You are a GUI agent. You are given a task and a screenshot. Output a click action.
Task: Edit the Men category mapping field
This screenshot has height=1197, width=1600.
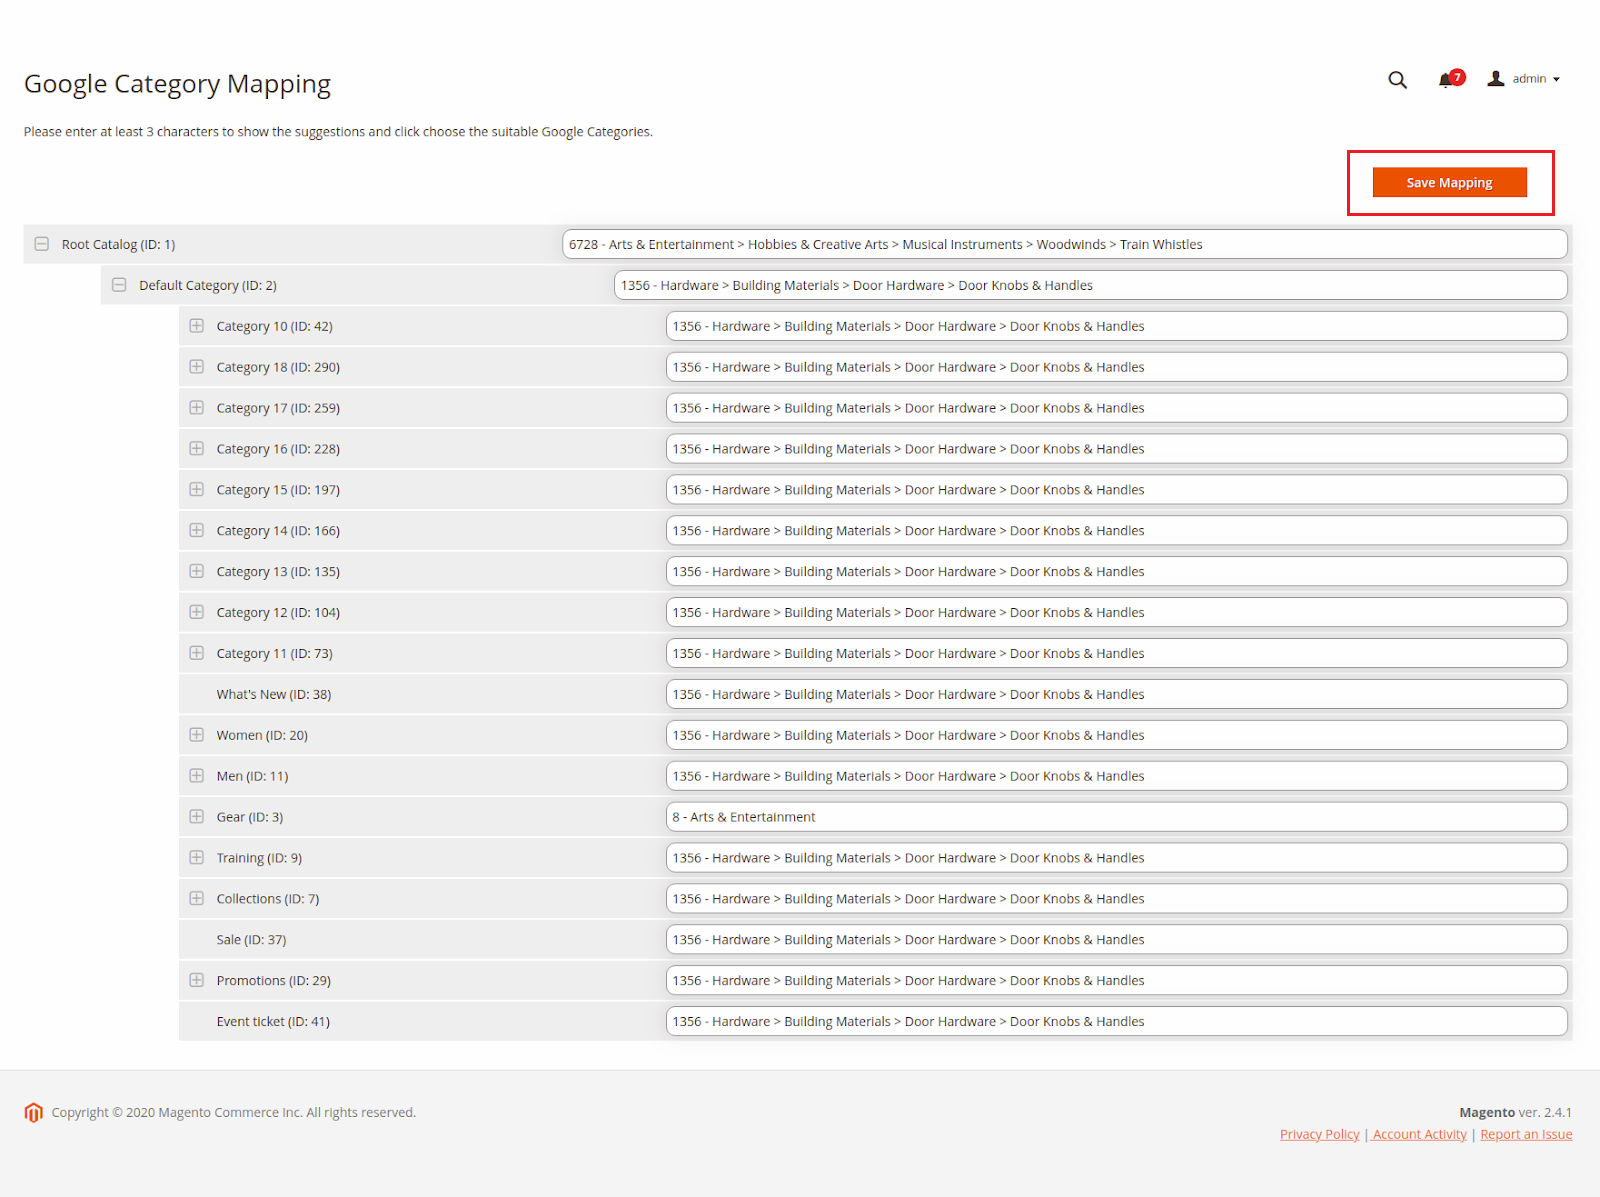pyautogui.click(x=1117, y=776)
